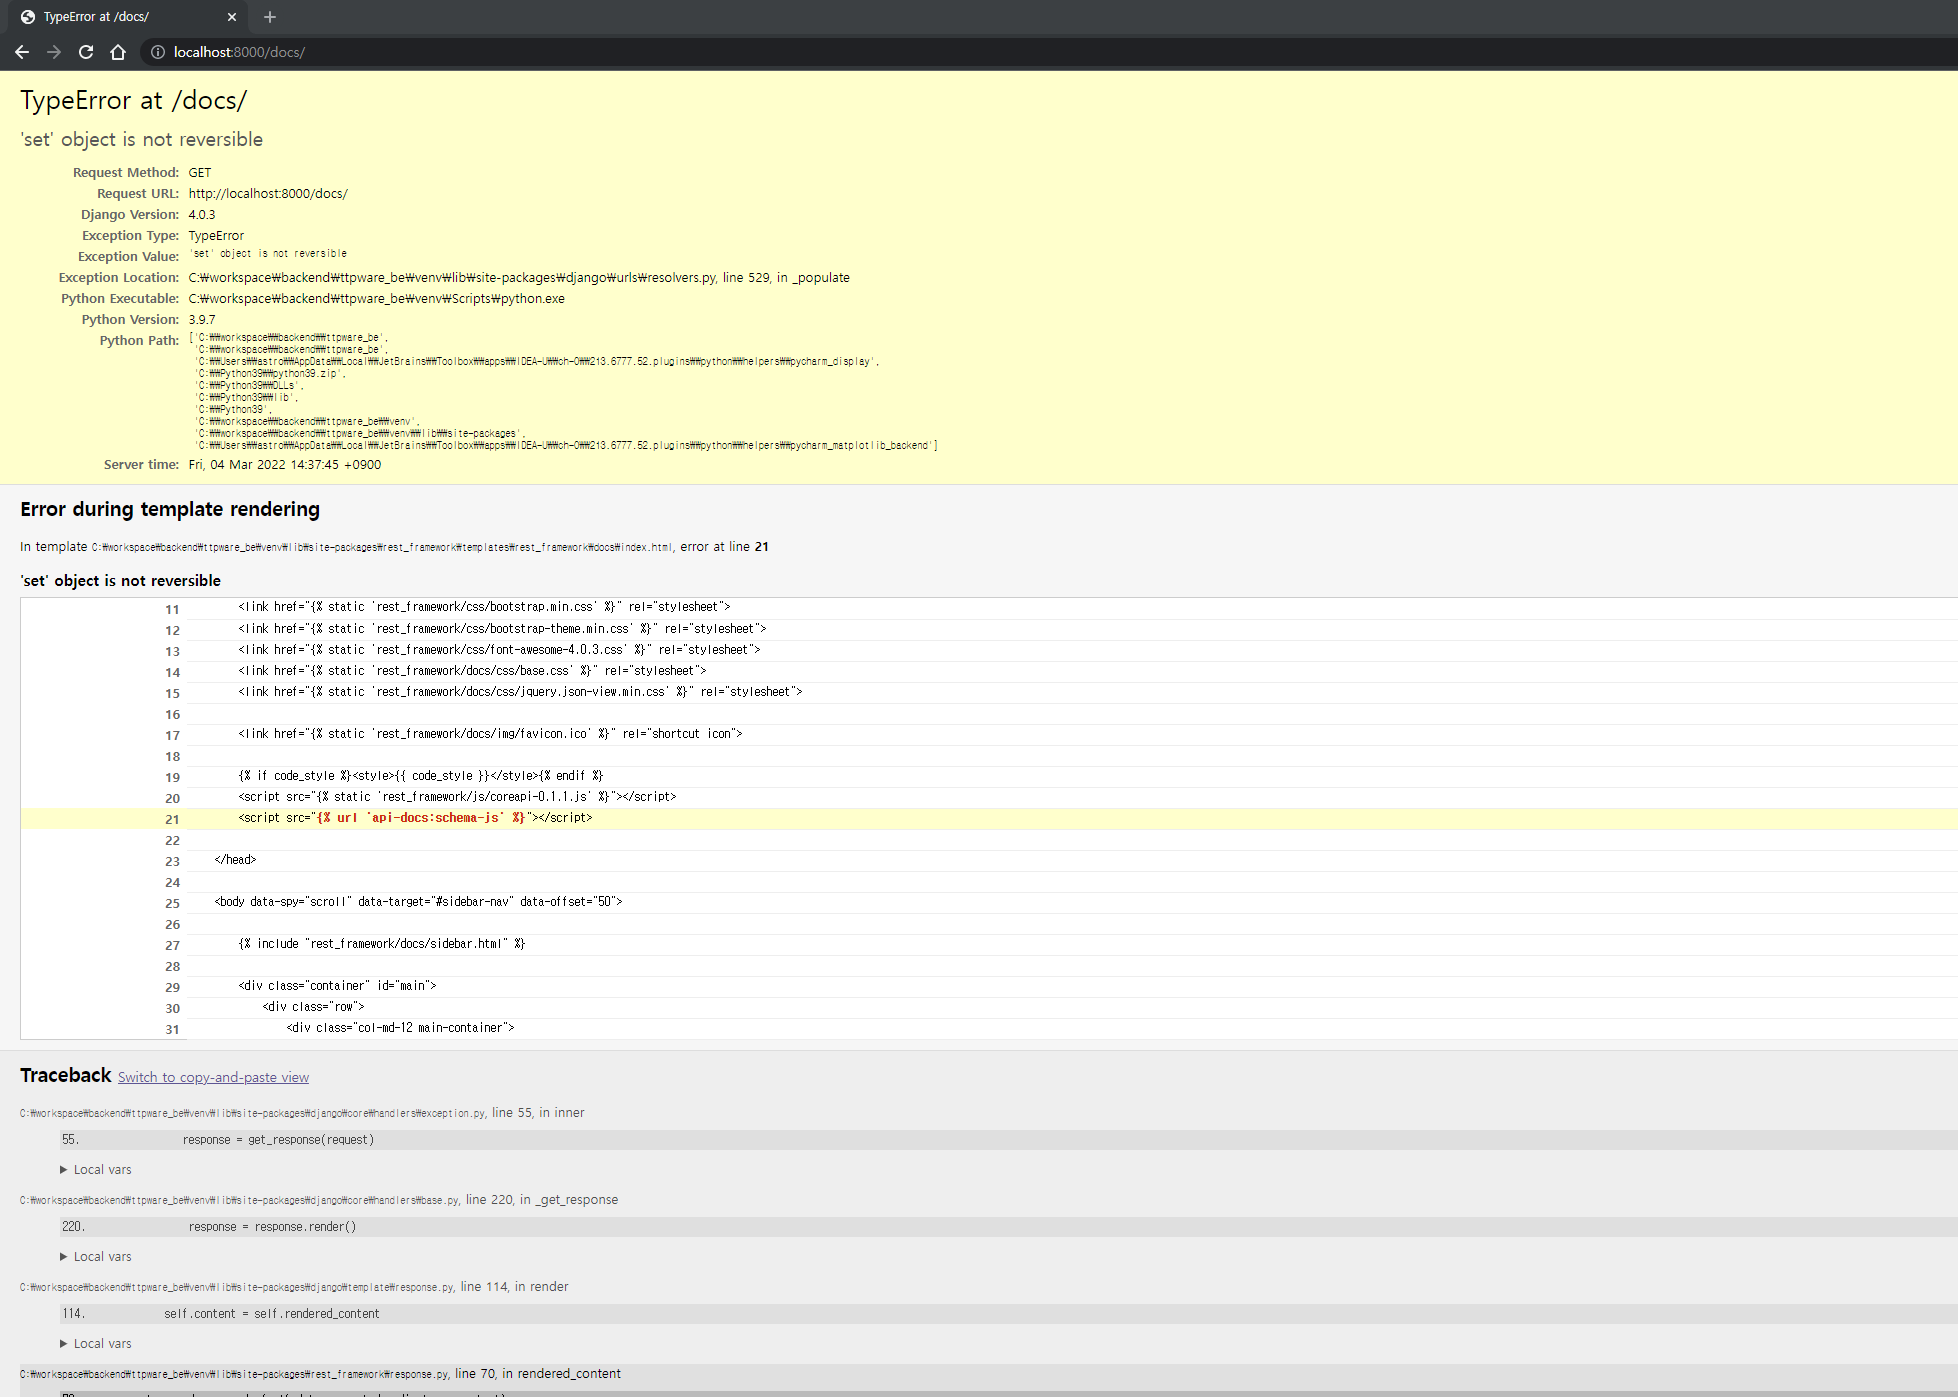Click highlighted line 21 script tag
The image size is (1958, 1397).
click(415, 818)
